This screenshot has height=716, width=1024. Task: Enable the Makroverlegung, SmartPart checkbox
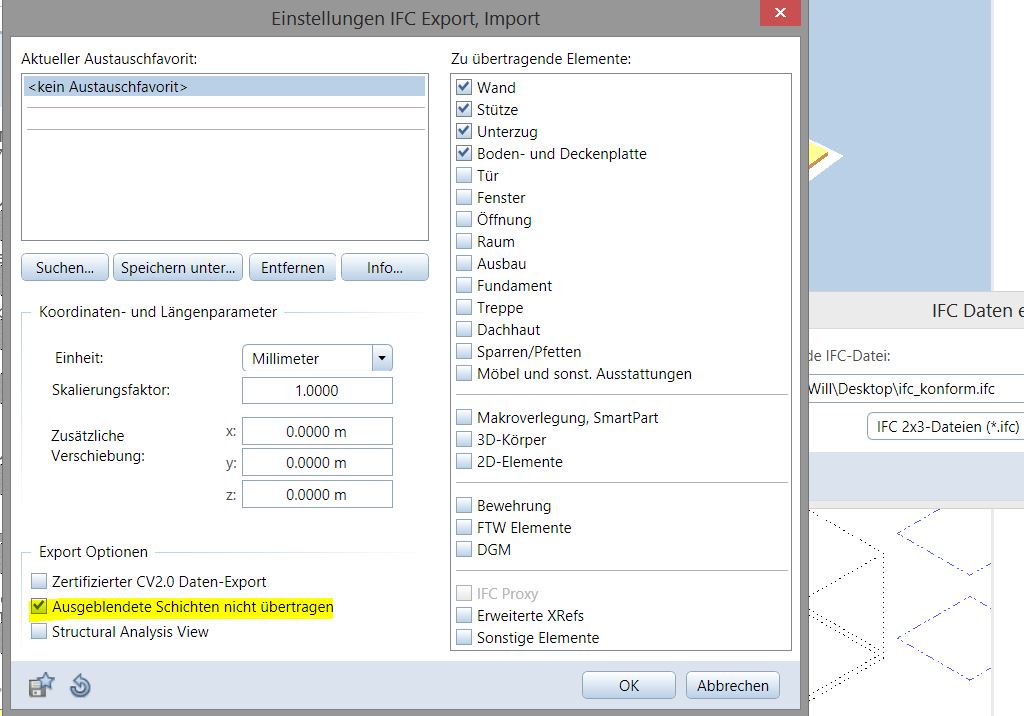(x=464, y=418)
